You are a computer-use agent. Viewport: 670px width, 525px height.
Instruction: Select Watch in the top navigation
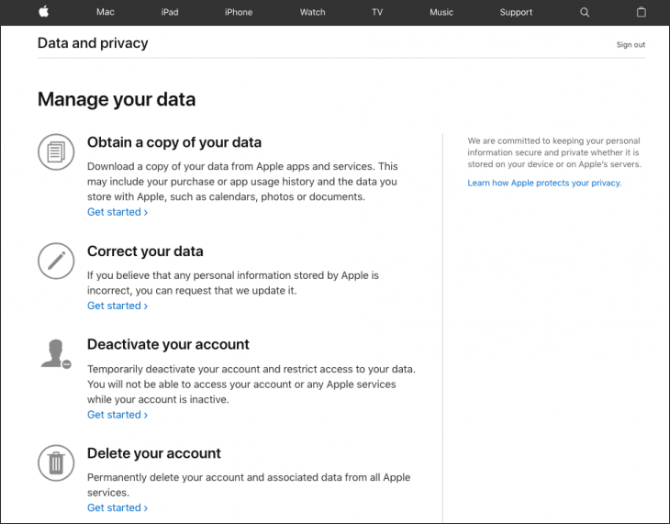click(312, 12)
